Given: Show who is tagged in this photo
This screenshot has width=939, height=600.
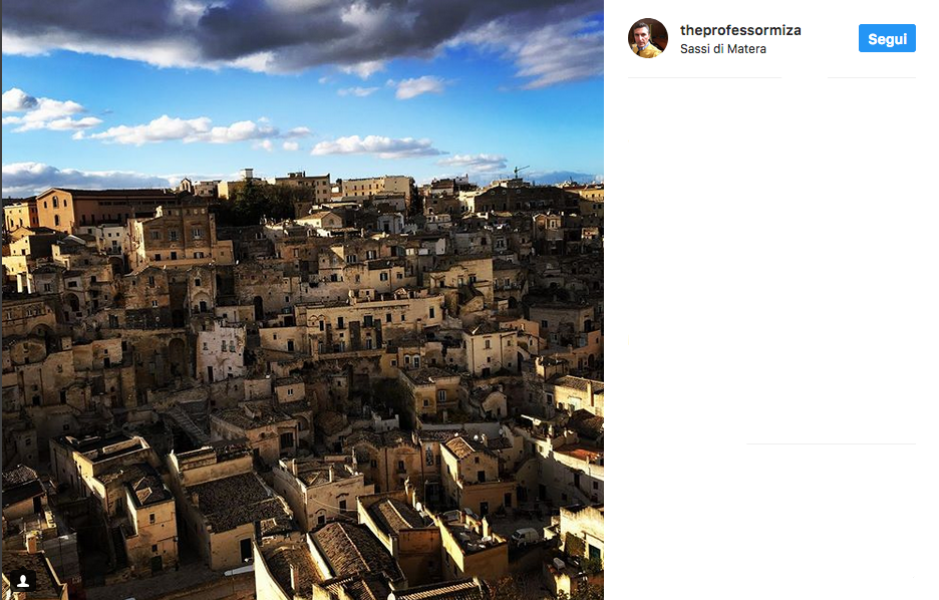Looking at the screenshot, I should (x=23, y=580).
